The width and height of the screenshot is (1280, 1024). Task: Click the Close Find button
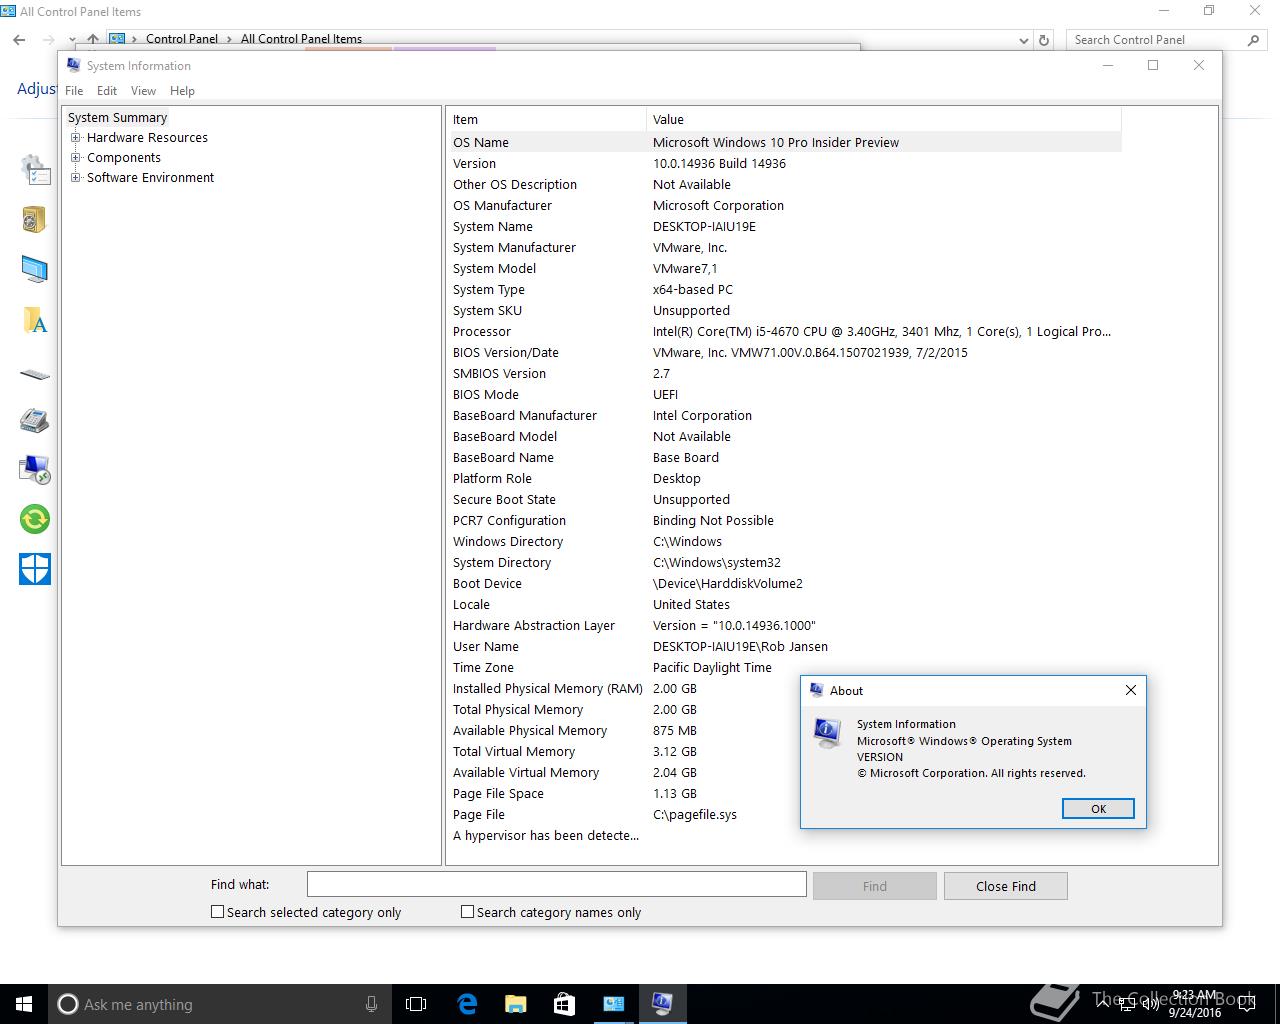point(1006,886)
